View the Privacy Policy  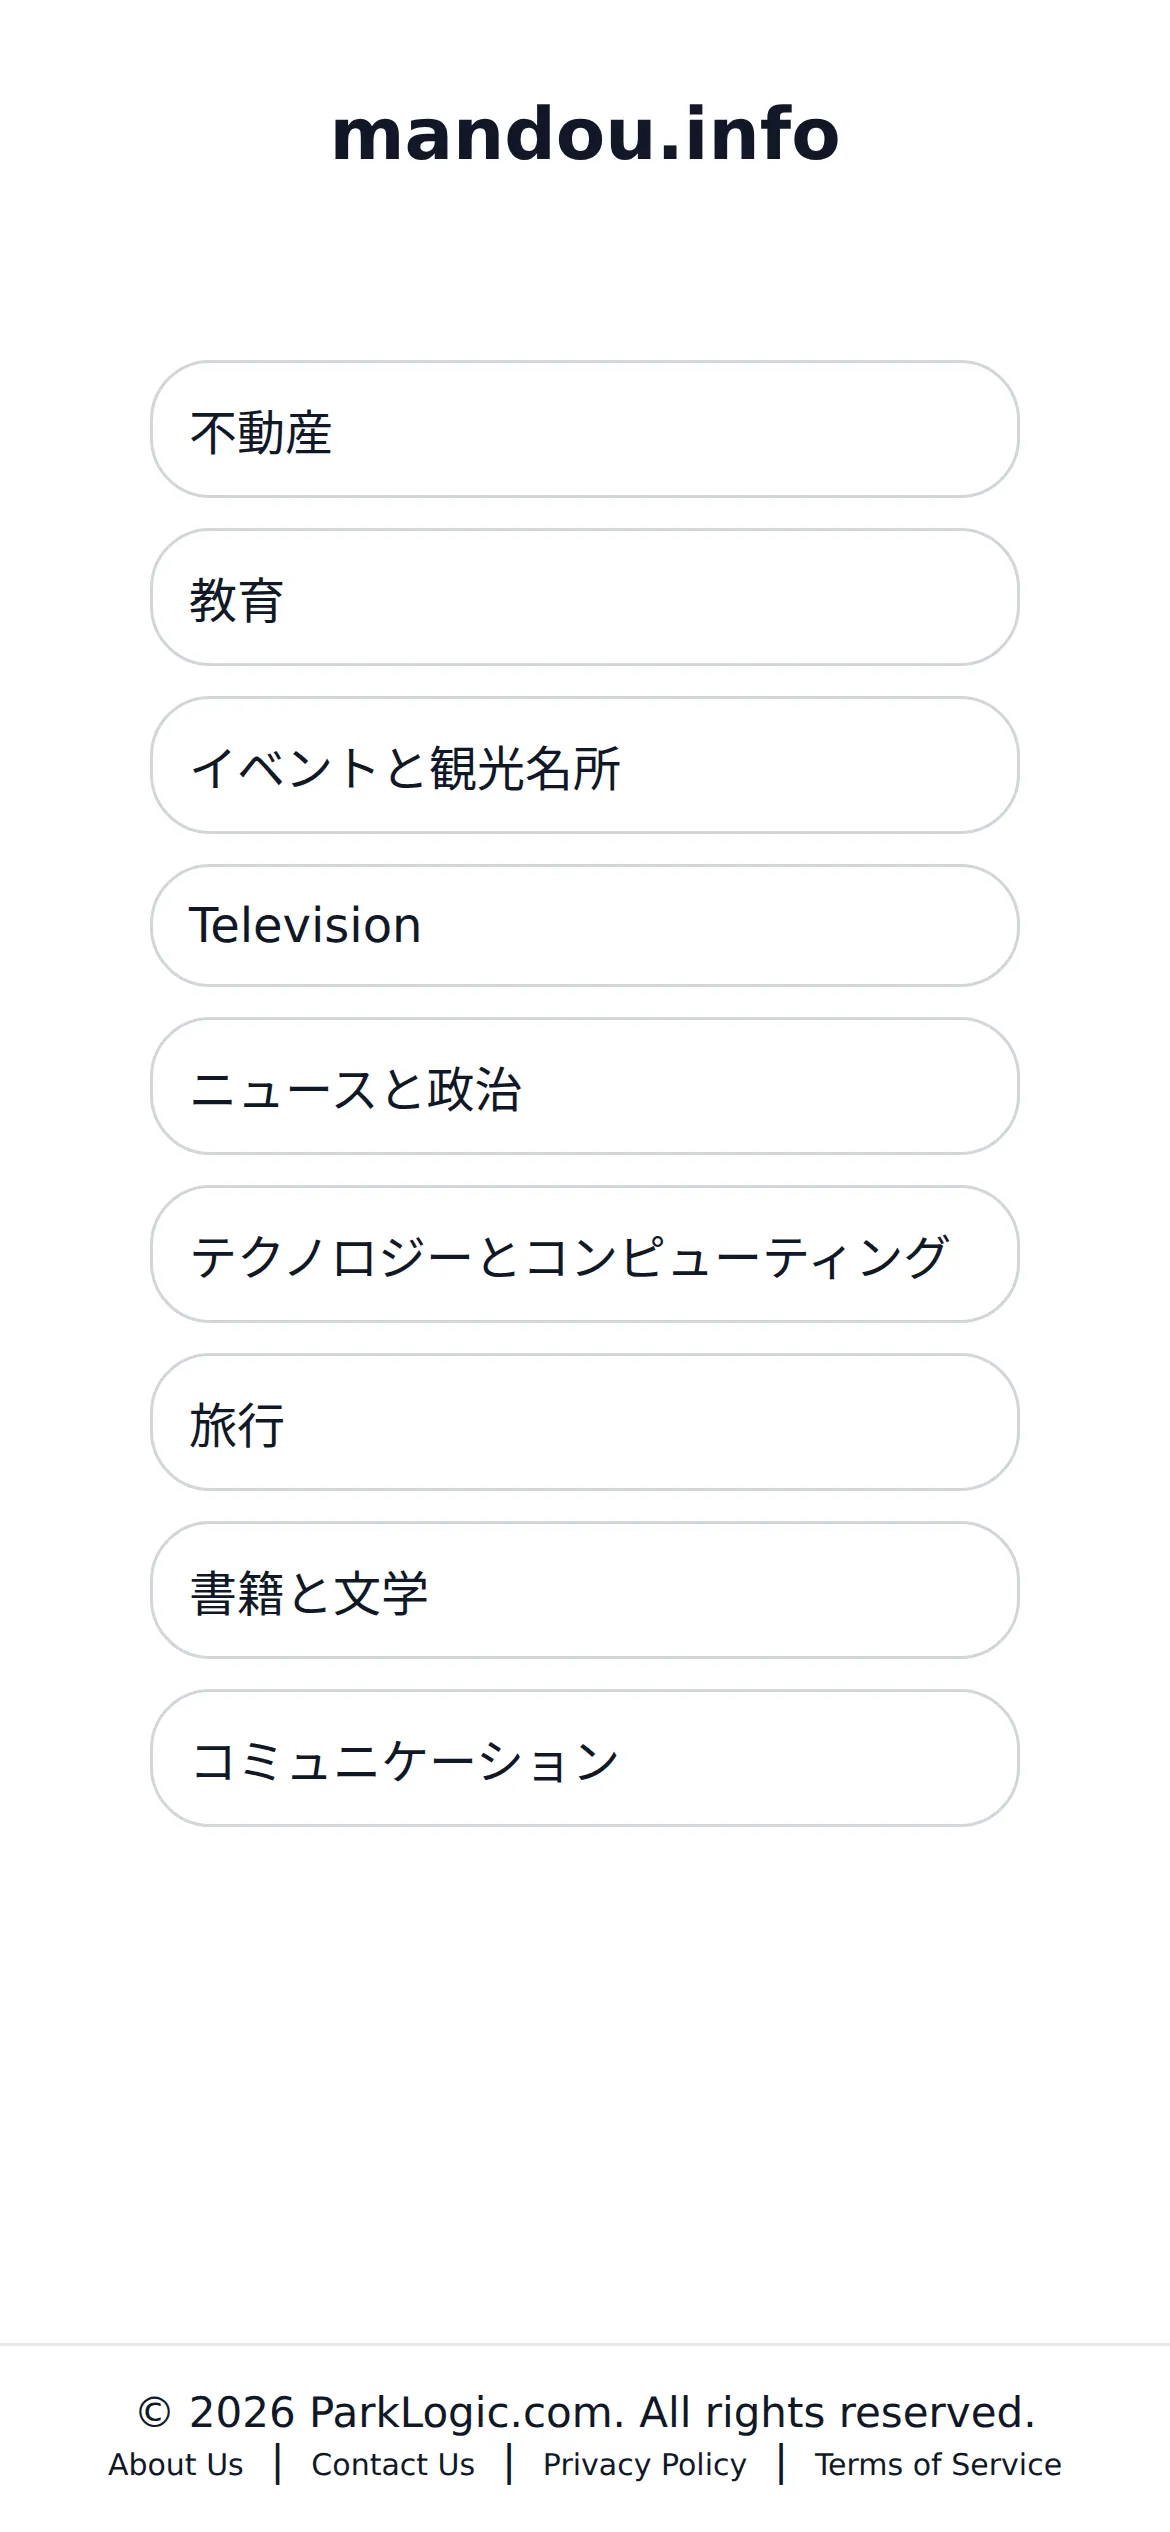pos(645,2465)
